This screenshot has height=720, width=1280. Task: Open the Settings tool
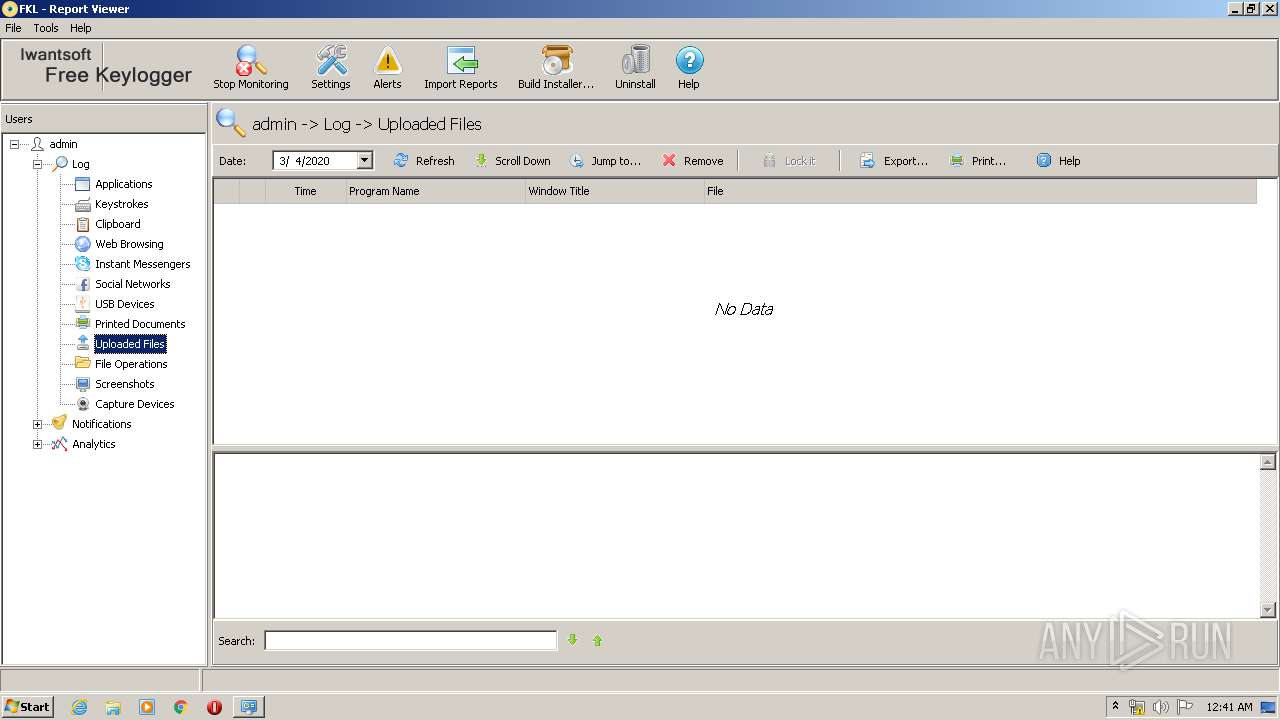pos(331,68)
